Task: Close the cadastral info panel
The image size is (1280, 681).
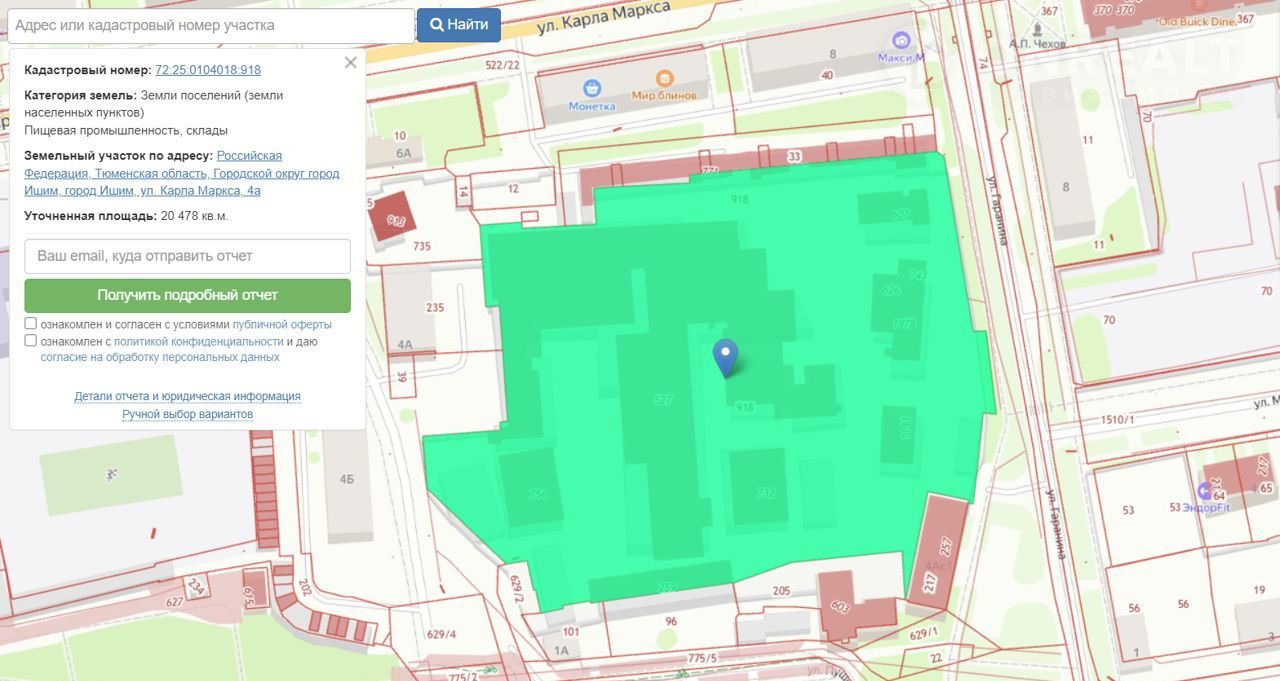Action: pyautogui.click(x=350, y=63)
